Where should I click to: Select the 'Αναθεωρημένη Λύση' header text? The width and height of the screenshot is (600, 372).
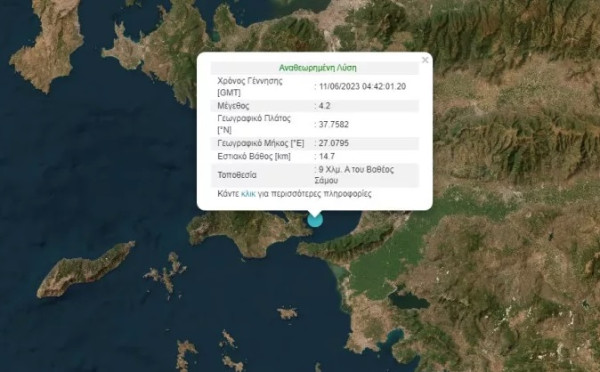(x=318, y=68)
